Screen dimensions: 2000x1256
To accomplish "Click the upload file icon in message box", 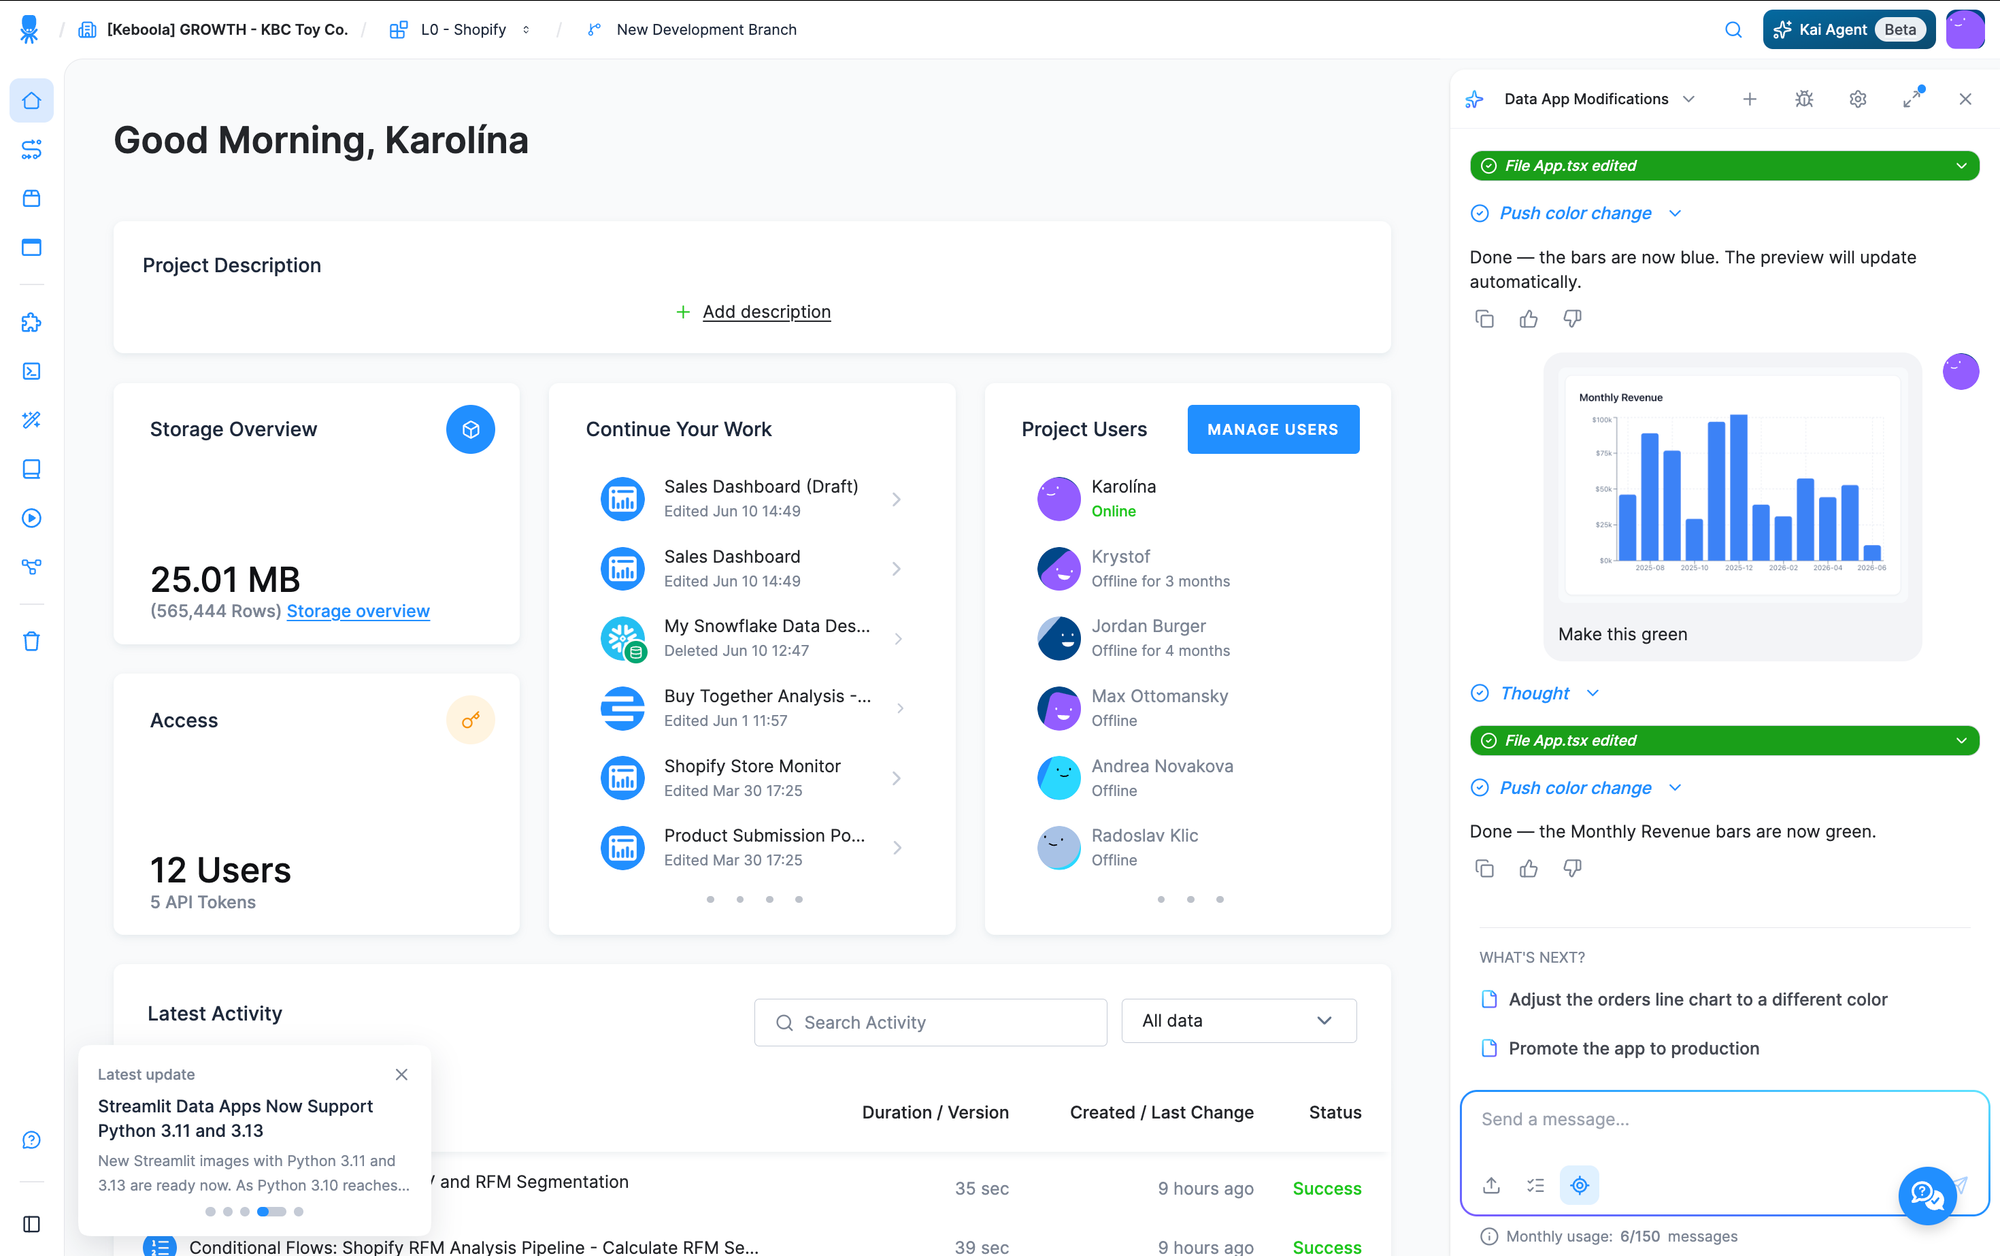I will (1491, 1185).
